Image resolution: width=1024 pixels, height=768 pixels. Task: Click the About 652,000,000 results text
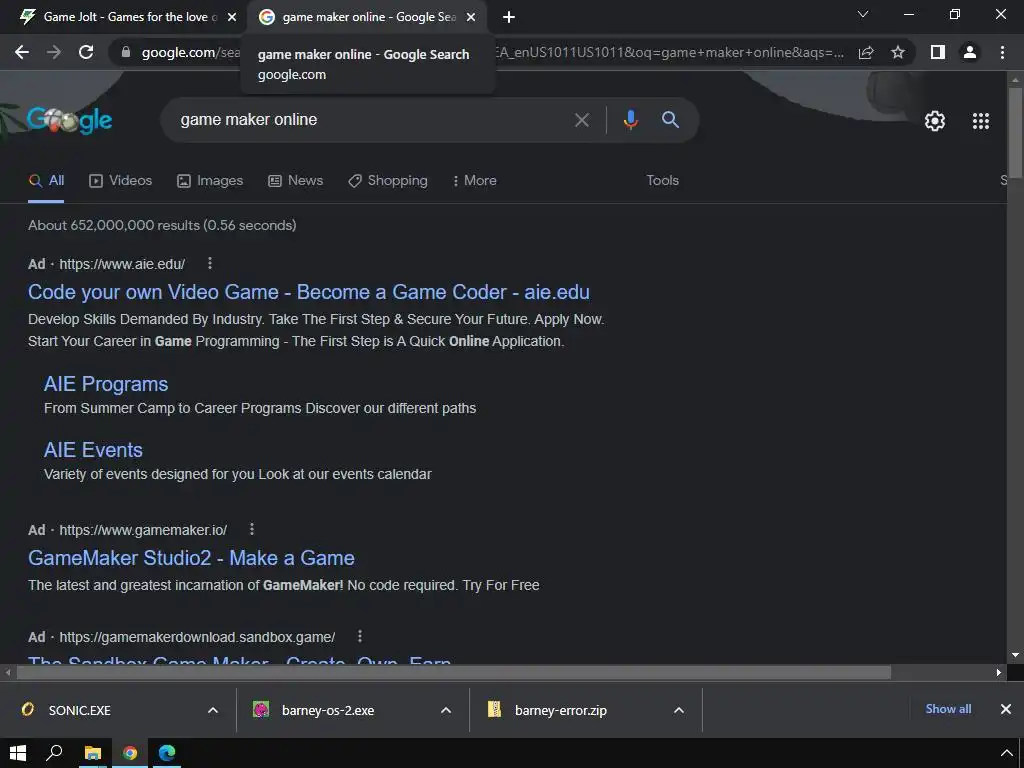pyautogui.click(x=162, y=225)
